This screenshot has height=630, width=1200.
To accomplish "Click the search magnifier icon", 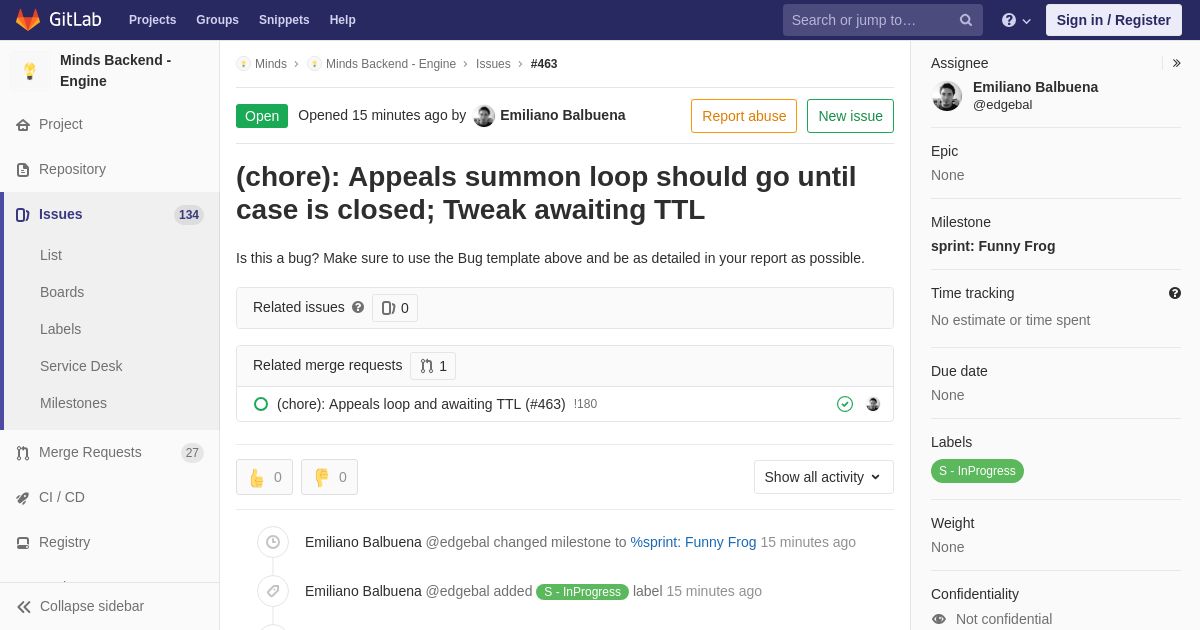I will tap(966, 20).
